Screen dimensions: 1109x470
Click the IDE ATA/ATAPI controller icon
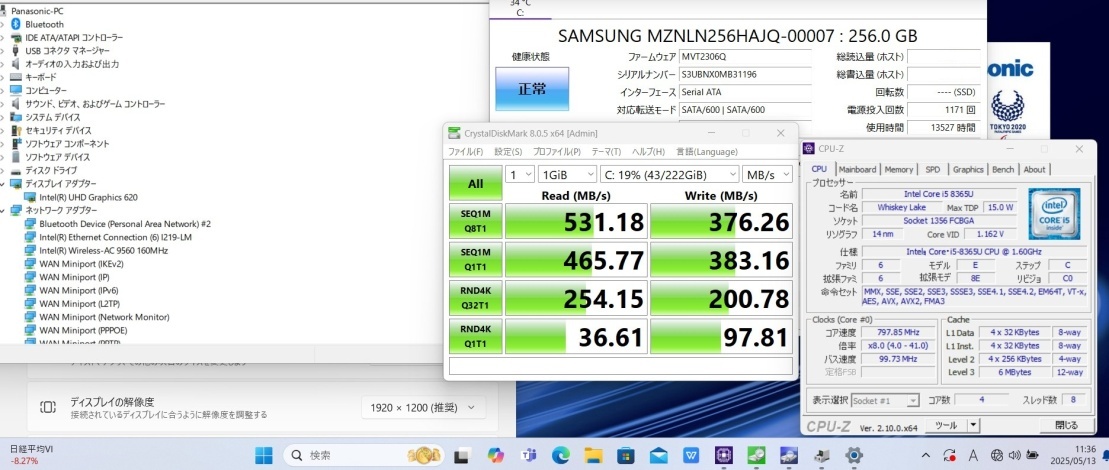pos(16,37)
